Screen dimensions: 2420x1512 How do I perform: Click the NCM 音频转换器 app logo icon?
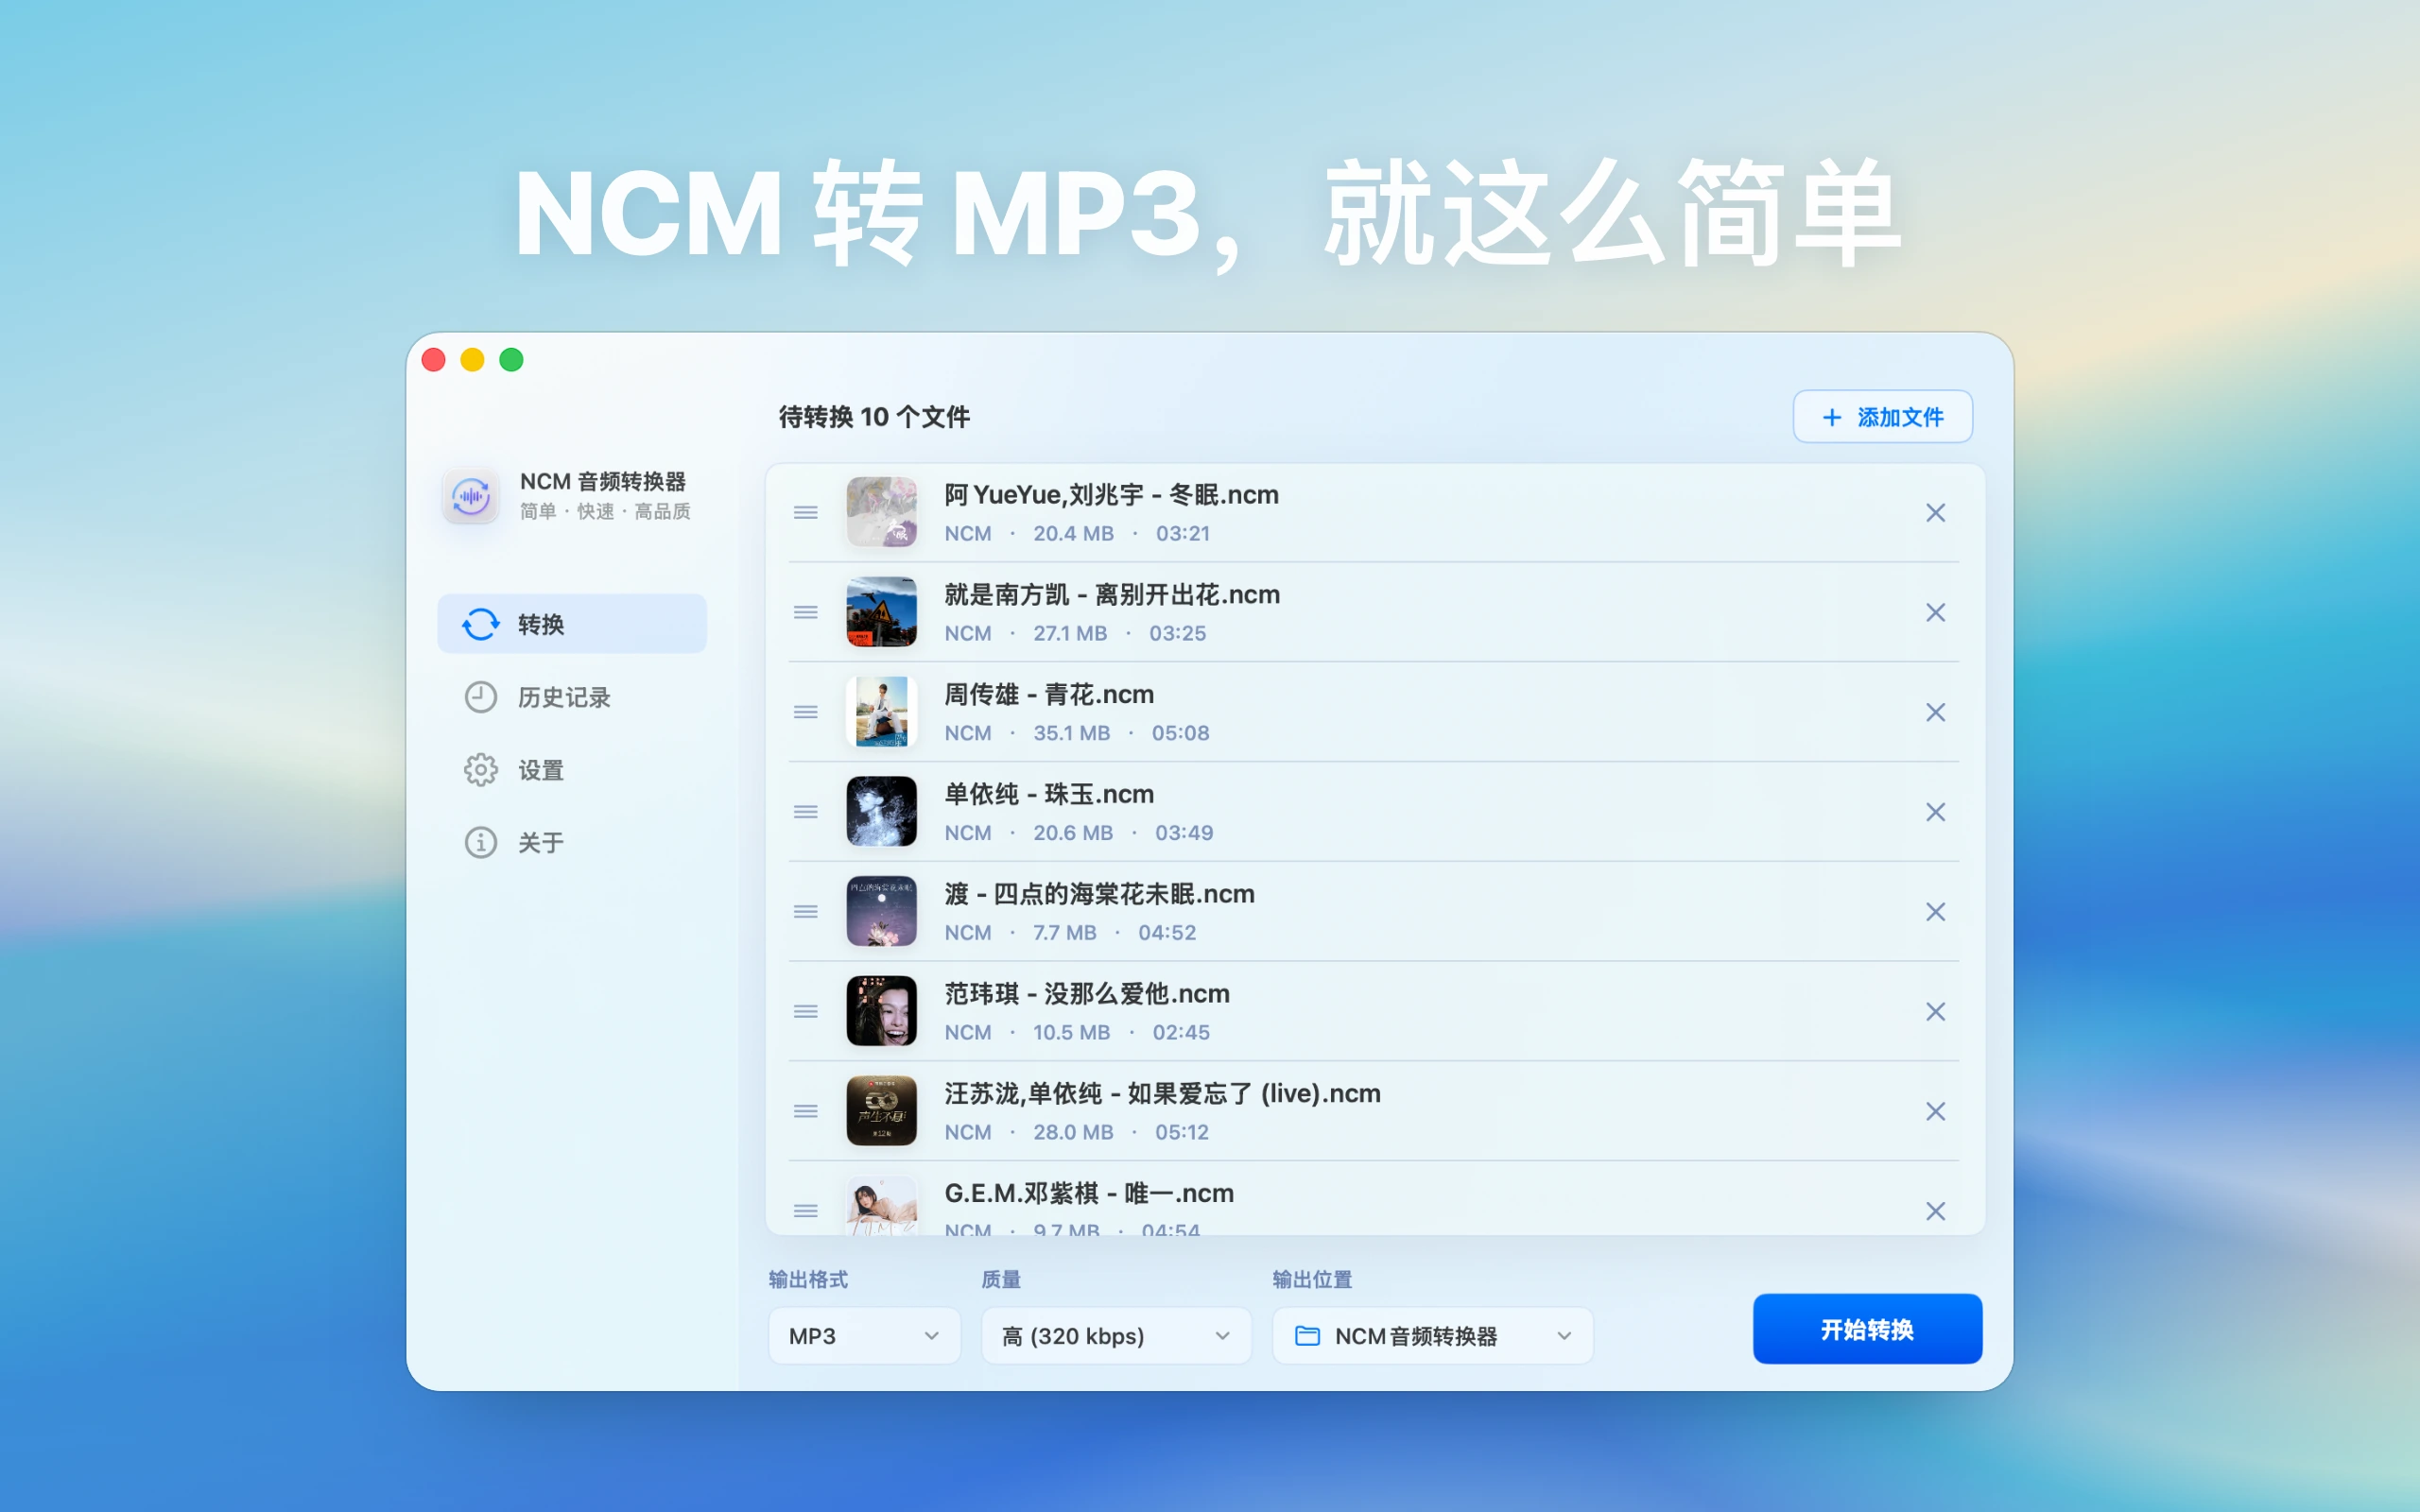tap(471, 496)
